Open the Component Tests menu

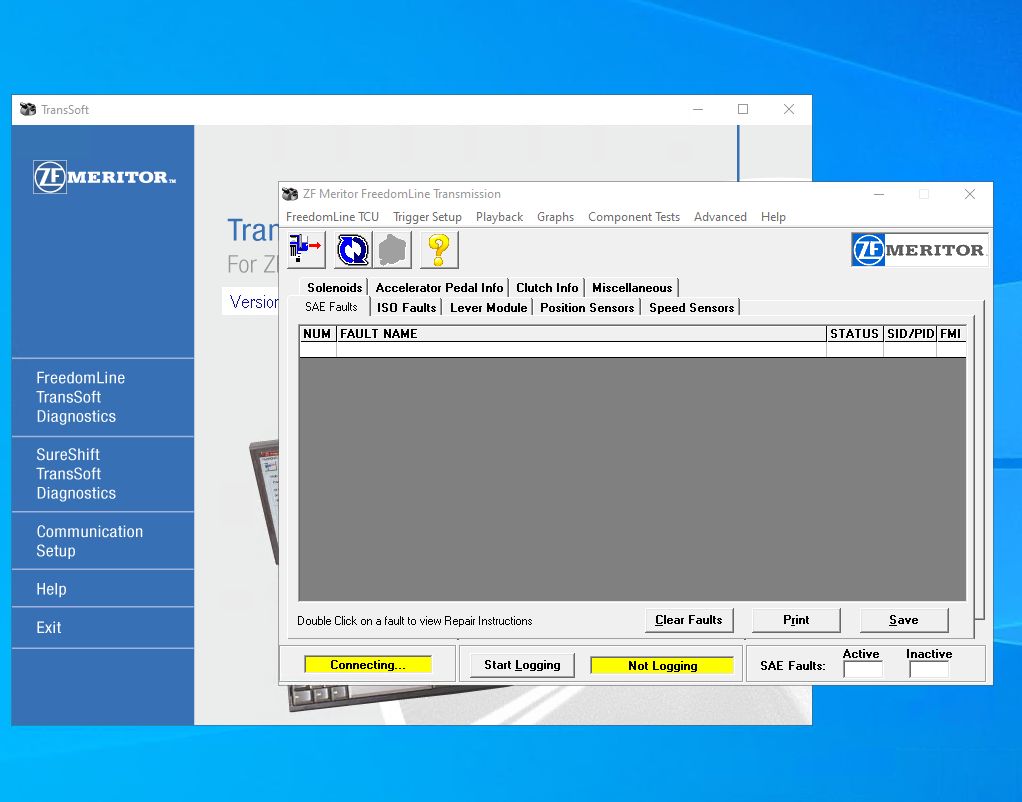pos(634,216)
